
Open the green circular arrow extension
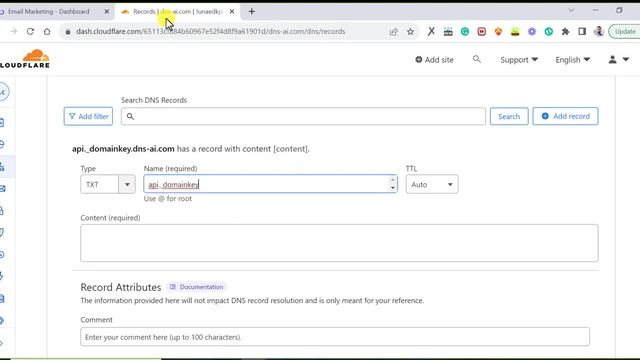[465, 31]
